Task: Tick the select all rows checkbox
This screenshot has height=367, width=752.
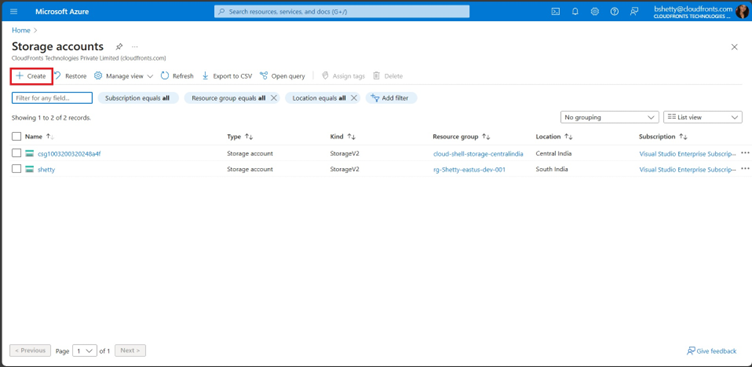Action: tap(17, 137)
